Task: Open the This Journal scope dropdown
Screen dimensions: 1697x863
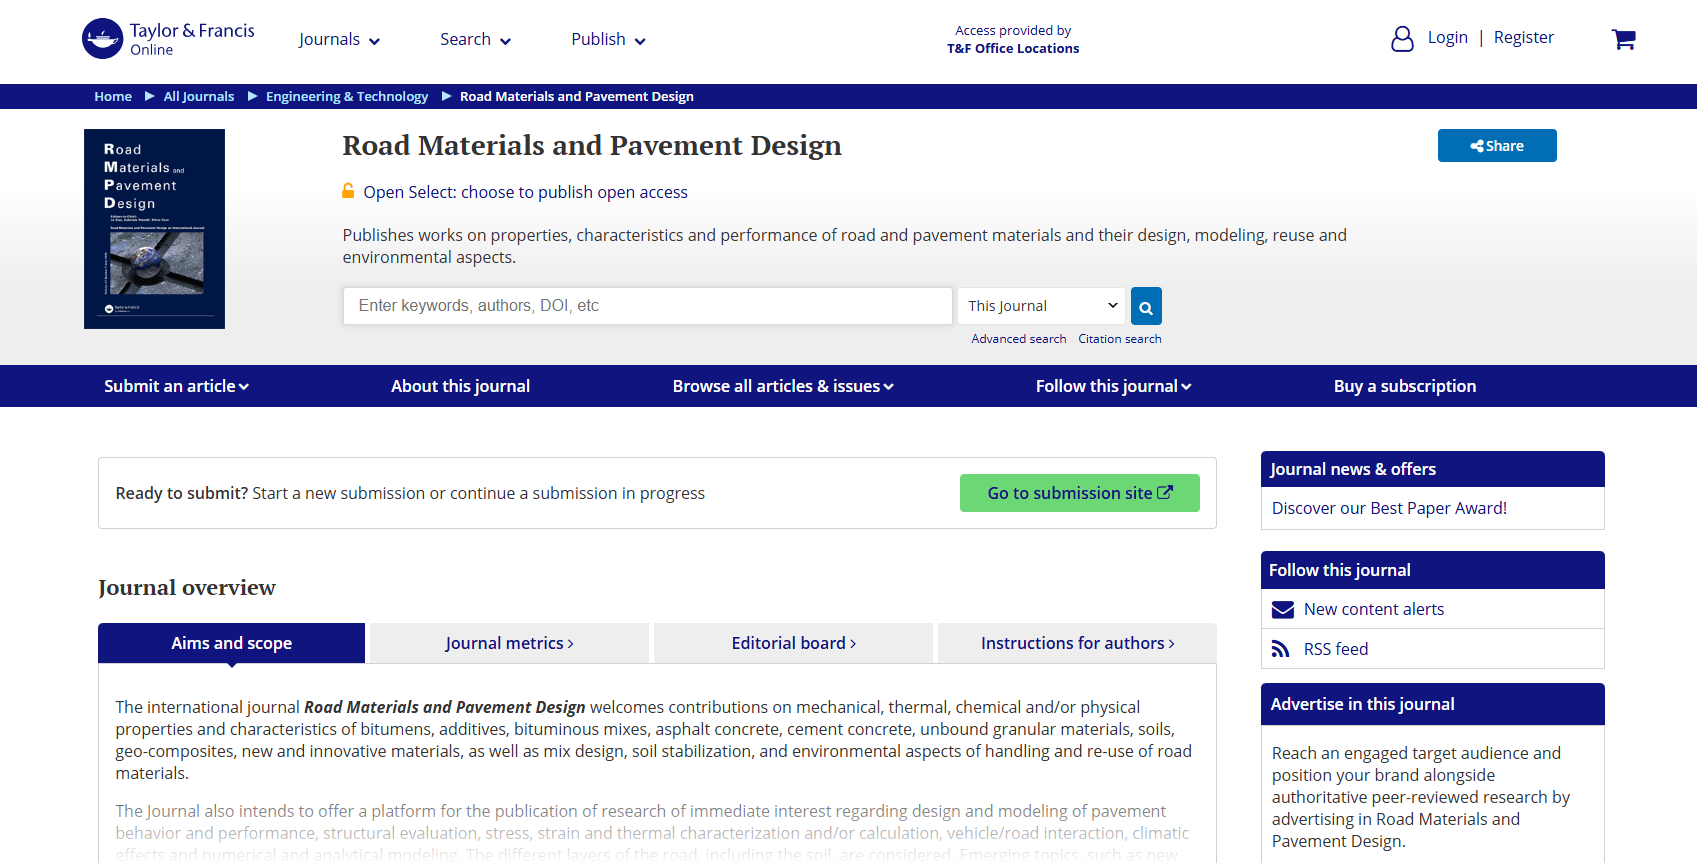Action: point(1041,306)
